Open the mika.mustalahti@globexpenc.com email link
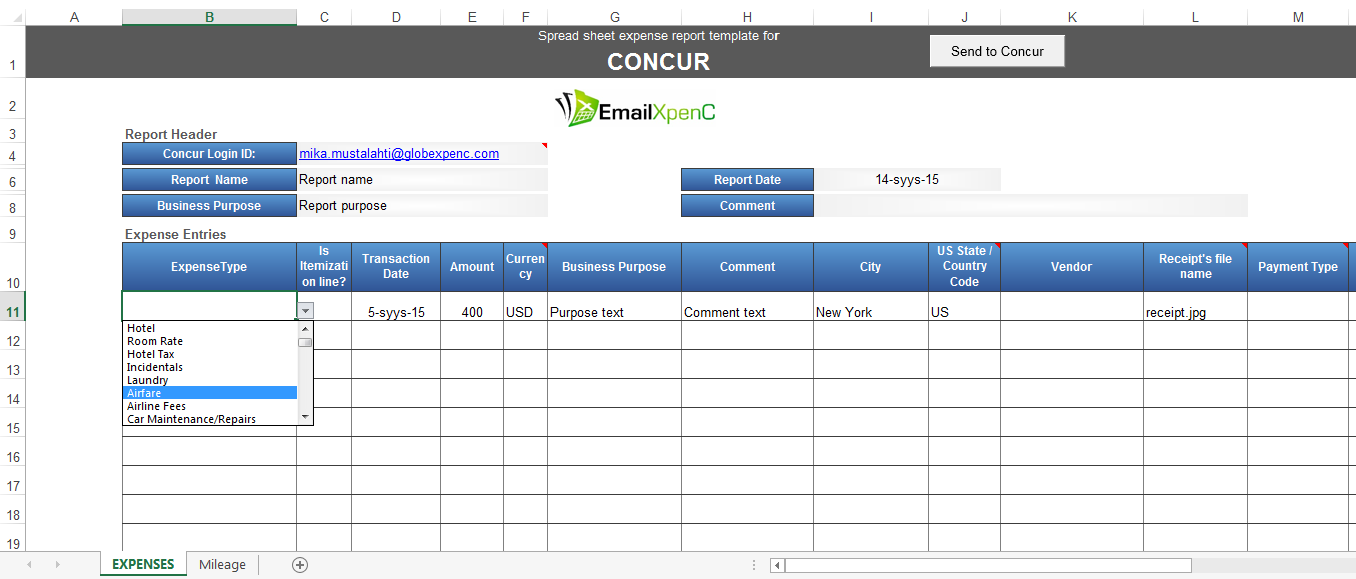 pyautogui.click(x=399, y=154)
